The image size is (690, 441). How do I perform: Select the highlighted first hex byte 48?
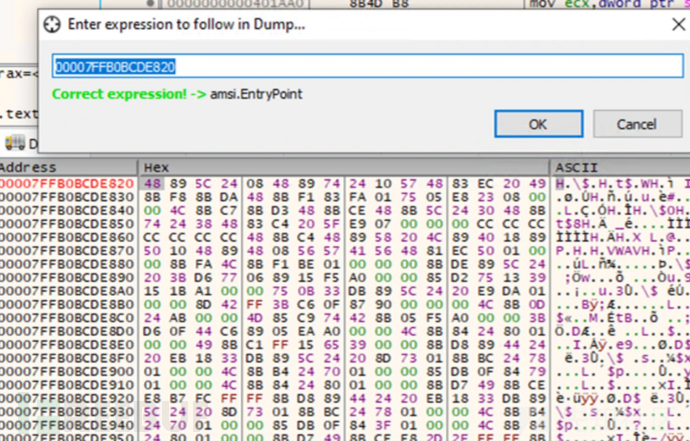[x=152, y=183]
